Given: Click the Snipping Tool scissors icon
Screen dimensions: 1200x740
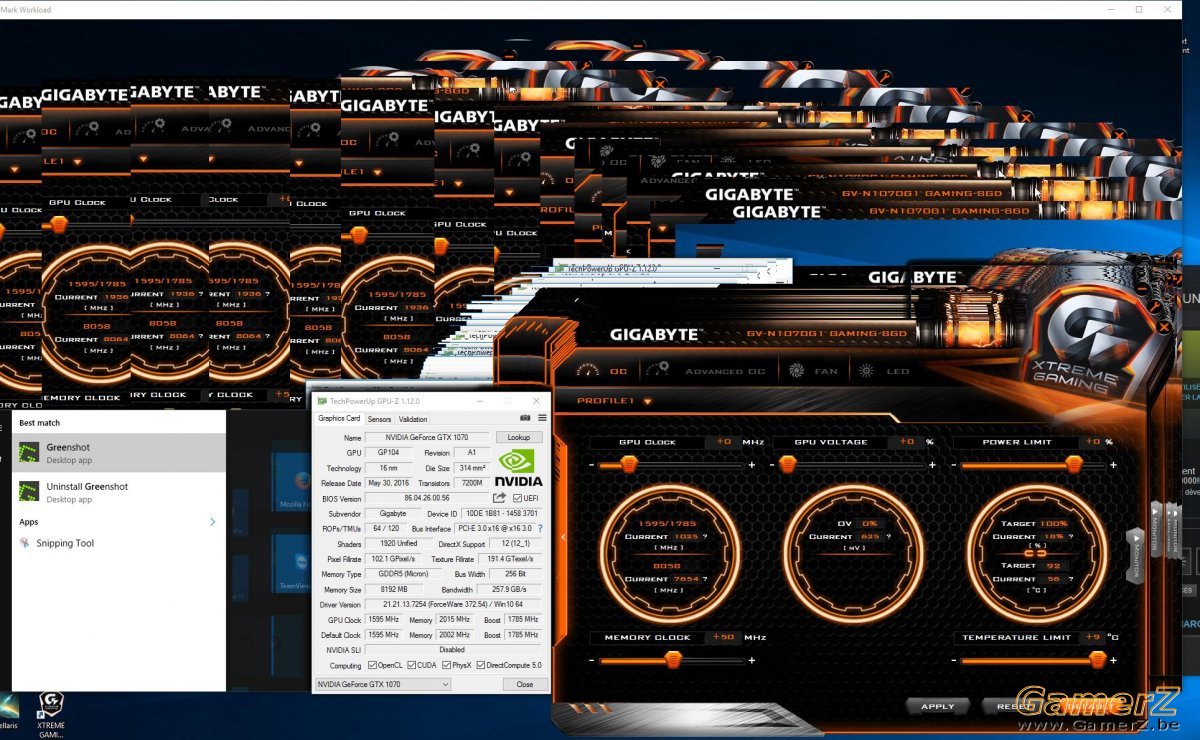Looking at the screenshot, I should (x=25, y=543).
